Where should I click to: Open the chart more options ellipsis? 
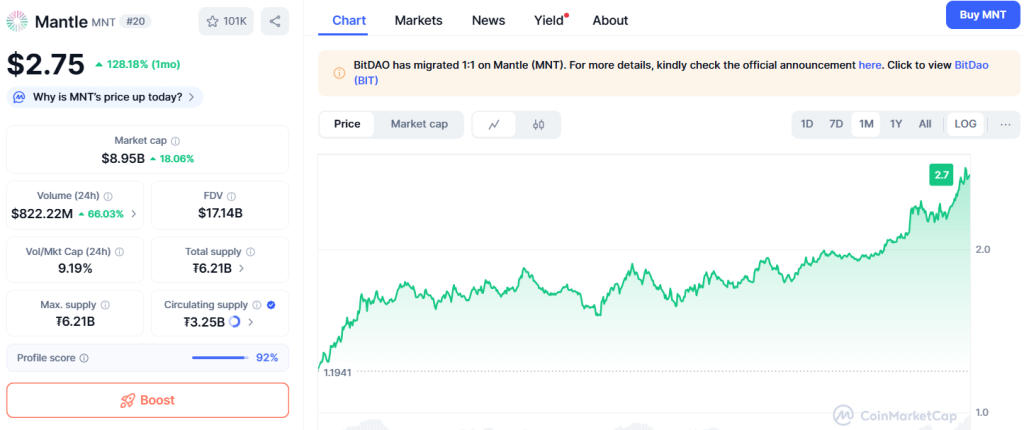[1005, 124]
